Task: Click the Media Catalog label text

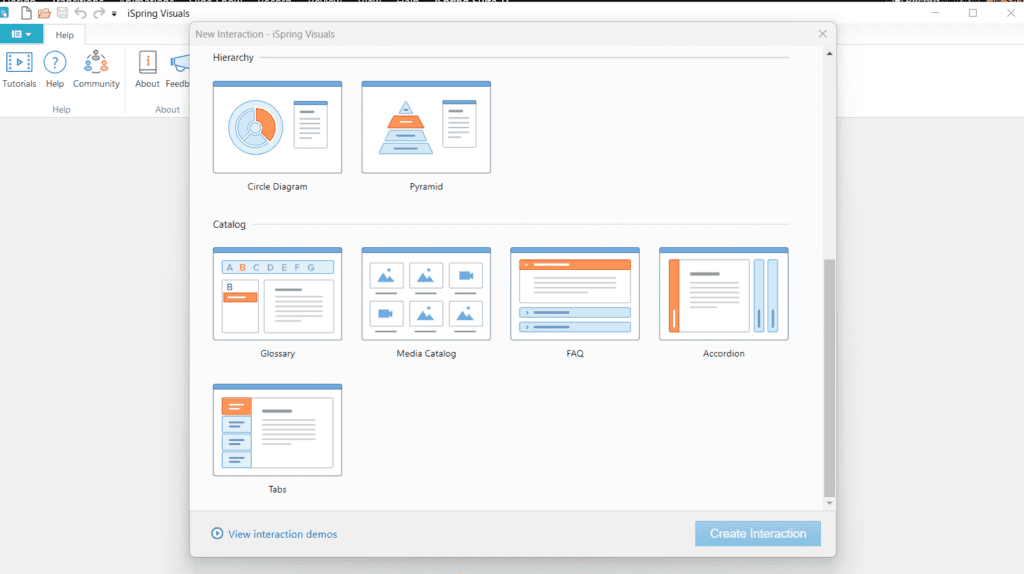Action: click(426, 353)
